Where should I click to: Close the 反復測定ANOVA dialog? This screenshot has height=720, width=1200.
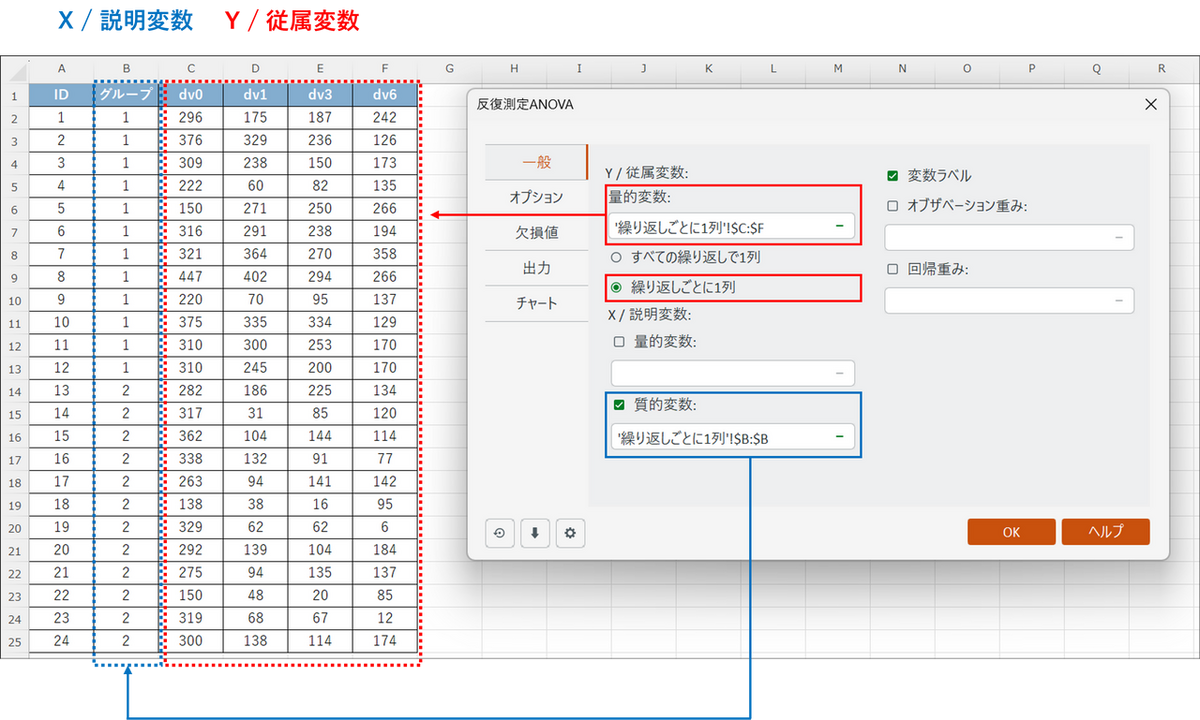click(1150, 104)
